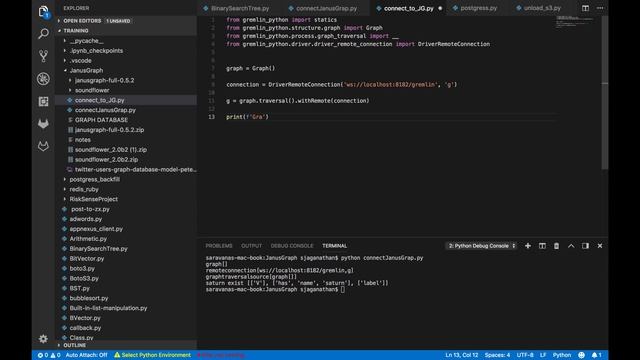Change language mode Python in status bar

[562, 355]
